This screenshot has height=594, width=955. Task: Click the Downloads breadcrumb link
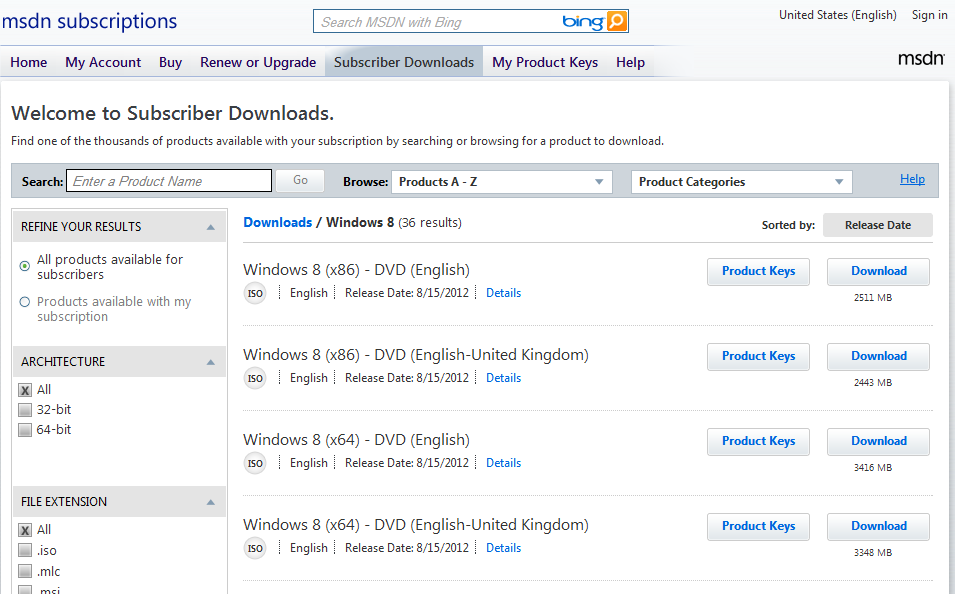tap(278, 222)
